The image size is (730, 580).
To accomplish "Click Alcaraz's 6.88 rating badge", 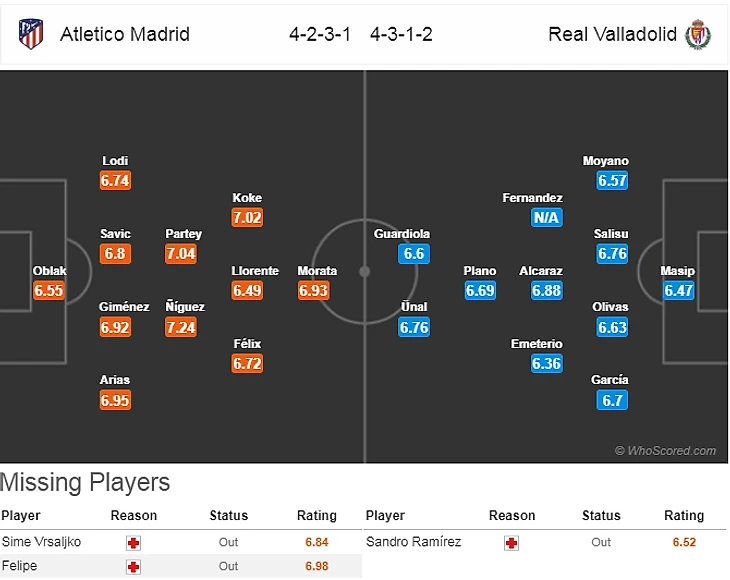I will click(x=546, y=291).
